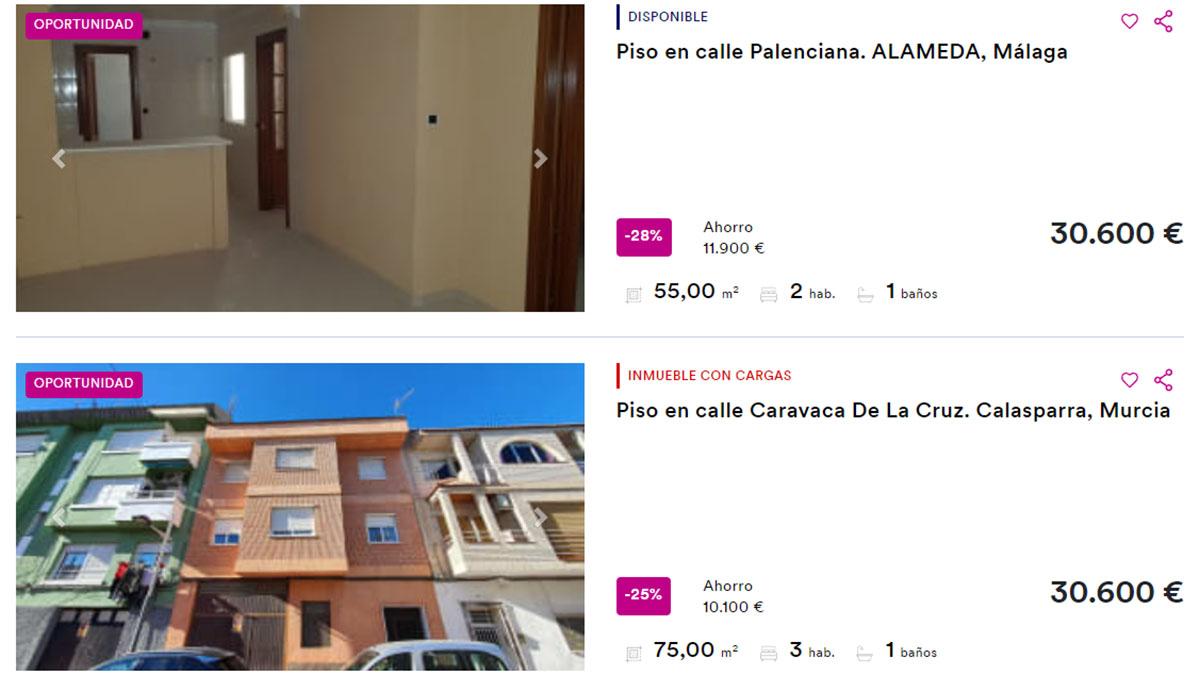Click OPORTUNIDAD tag on interior photo

click(x=84, y=25)
